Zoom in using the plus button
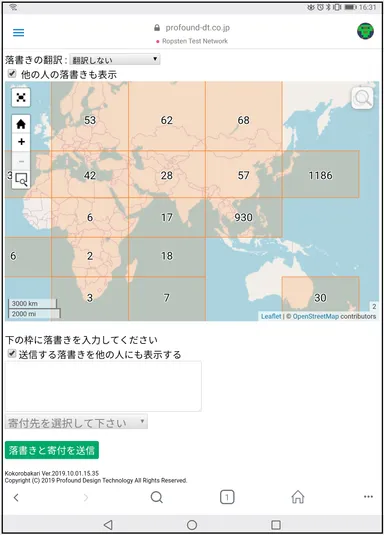This screenshot has width=384, height=535. coord(21,142)
